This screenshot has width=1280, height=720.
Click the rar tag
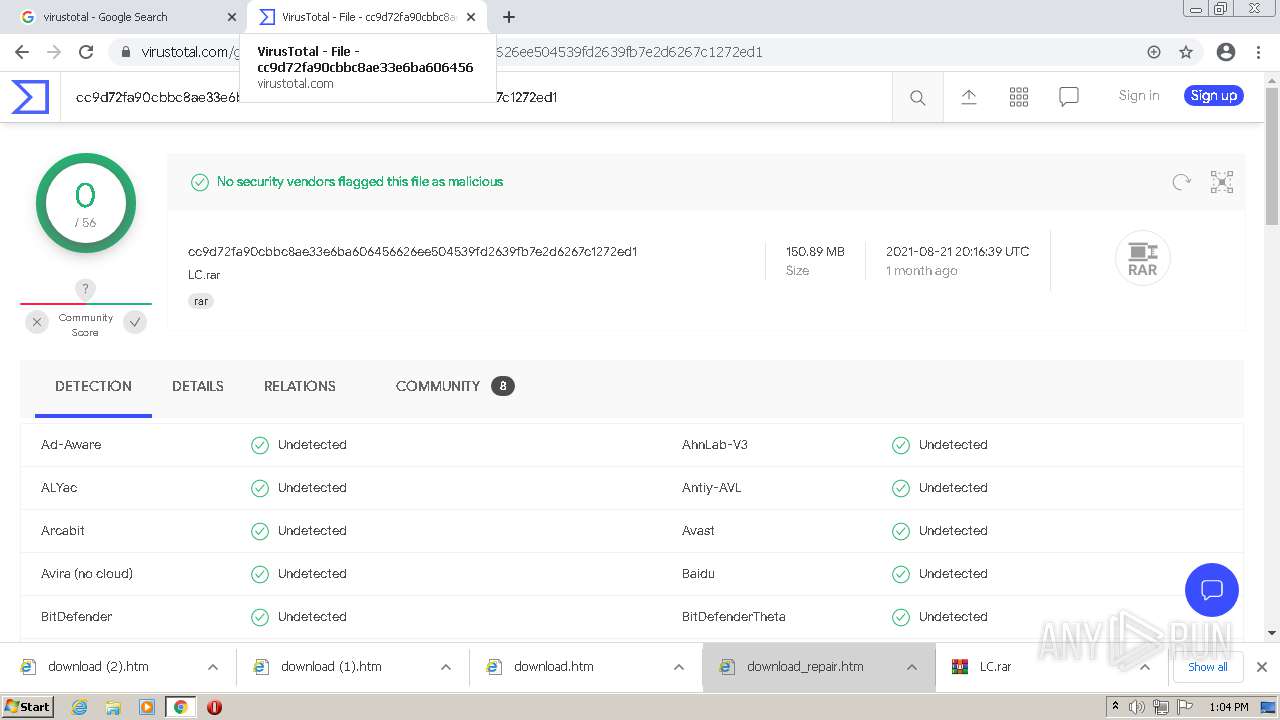(x=201, y=301)
